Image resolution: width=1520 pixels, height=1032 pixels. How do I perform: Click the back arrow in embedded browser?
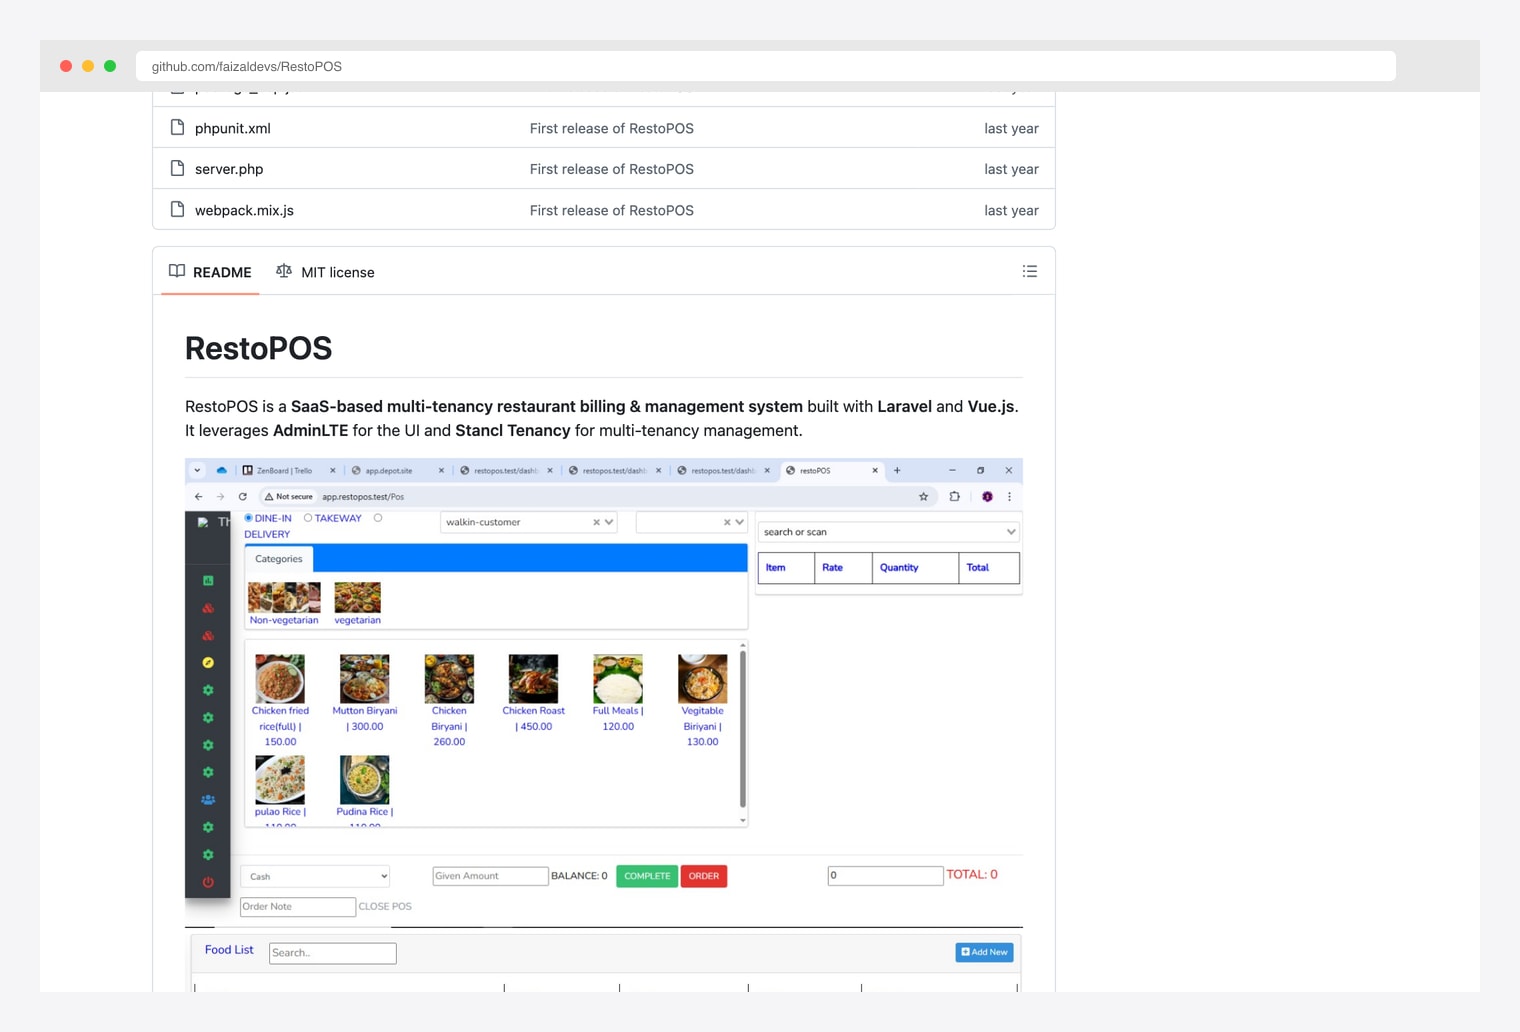point(198,497)
